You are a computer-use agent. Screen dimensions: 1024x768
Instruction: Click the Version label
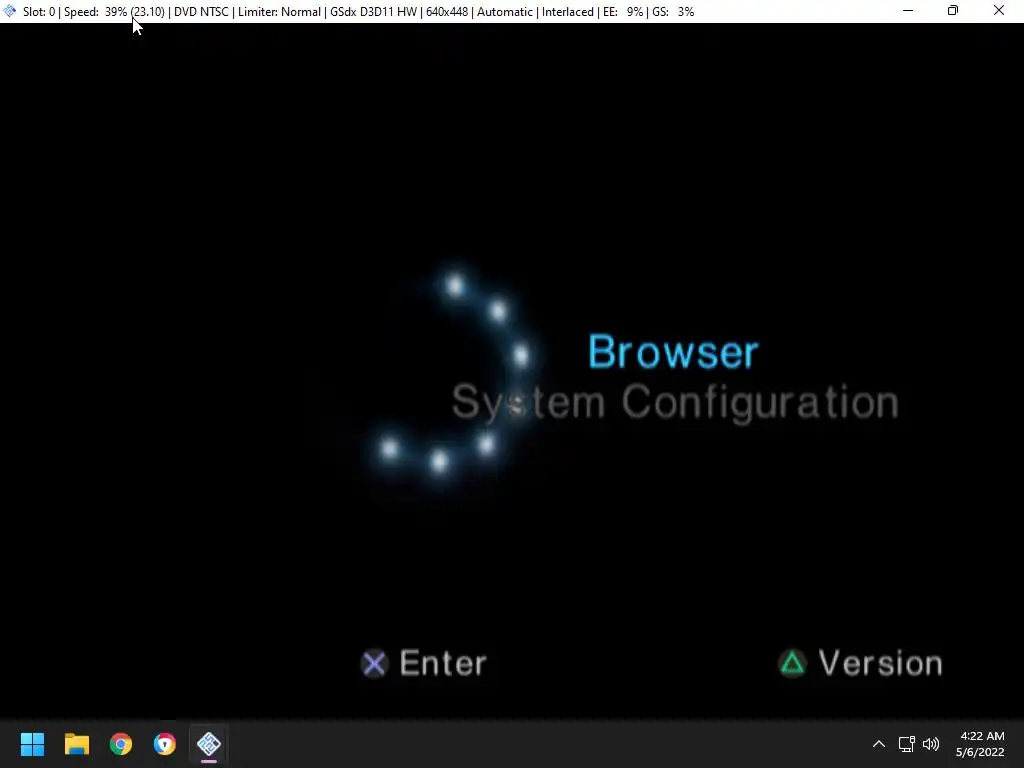880,664
